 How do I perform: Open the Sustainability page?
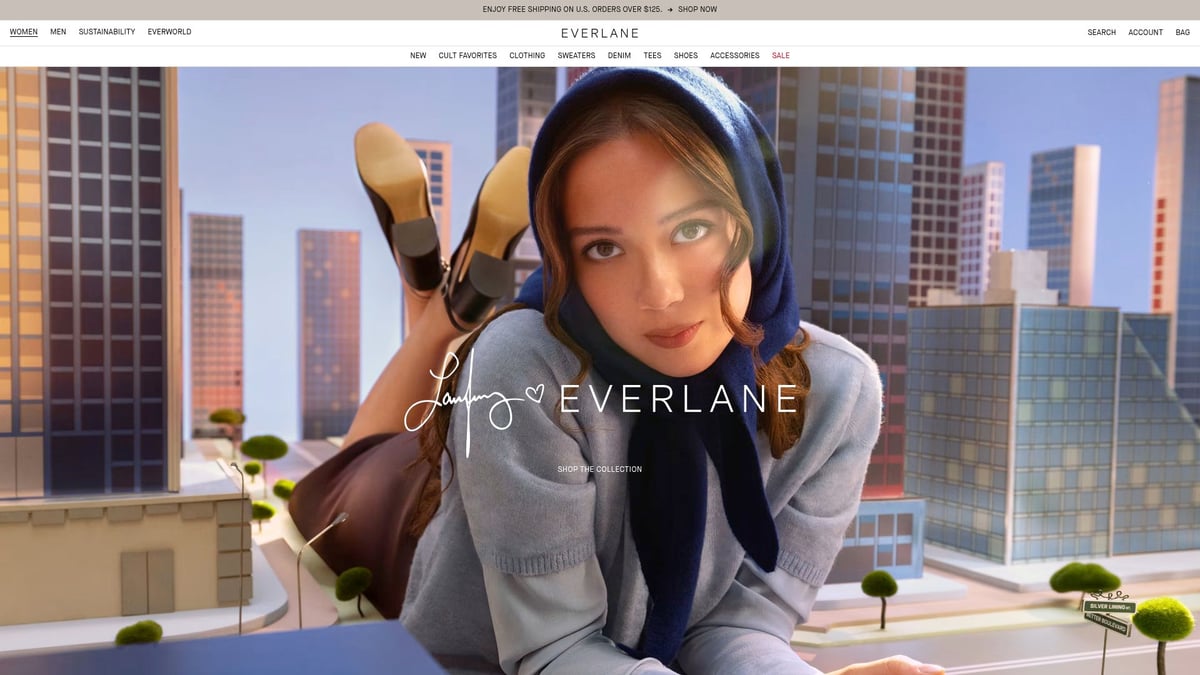[x=107, y=32]
